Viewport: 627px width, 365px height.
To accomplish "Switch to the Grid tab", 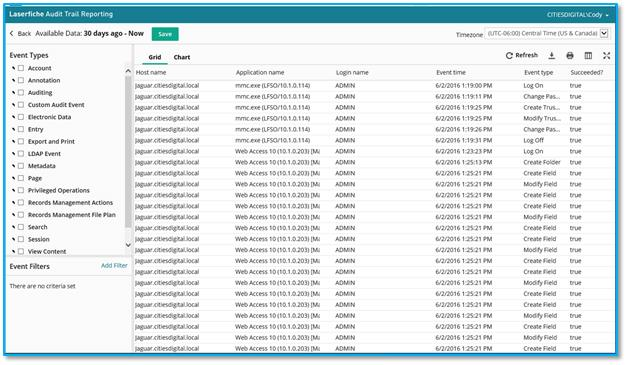I will pos(155,57).
